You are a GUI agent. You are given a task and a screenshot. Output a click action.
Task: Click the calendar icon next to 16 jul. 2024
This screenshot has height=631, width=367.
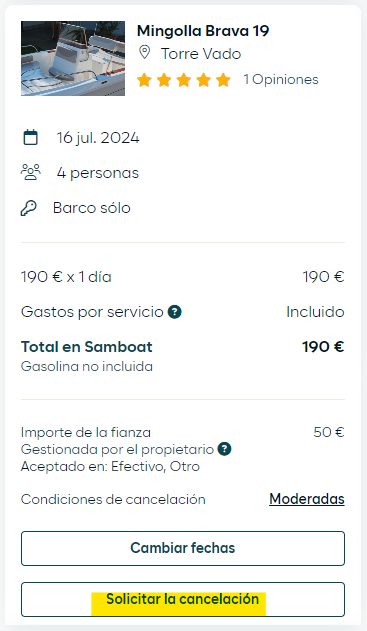tap(31, 137)
